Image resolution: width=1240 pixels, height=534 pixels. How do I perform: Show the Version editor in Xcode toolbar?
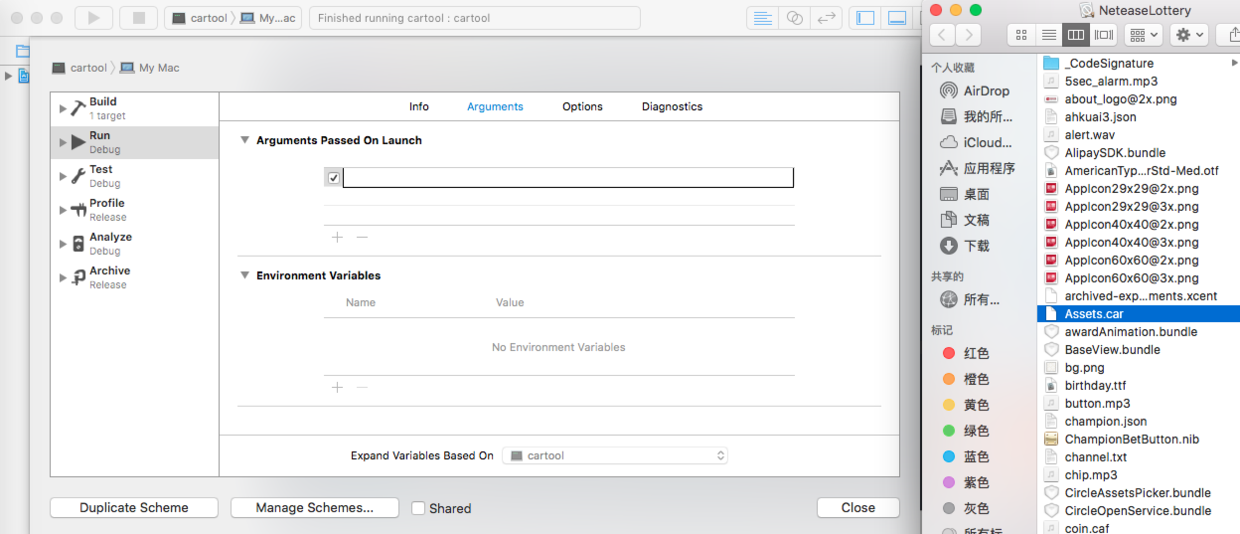click(825, 18)
